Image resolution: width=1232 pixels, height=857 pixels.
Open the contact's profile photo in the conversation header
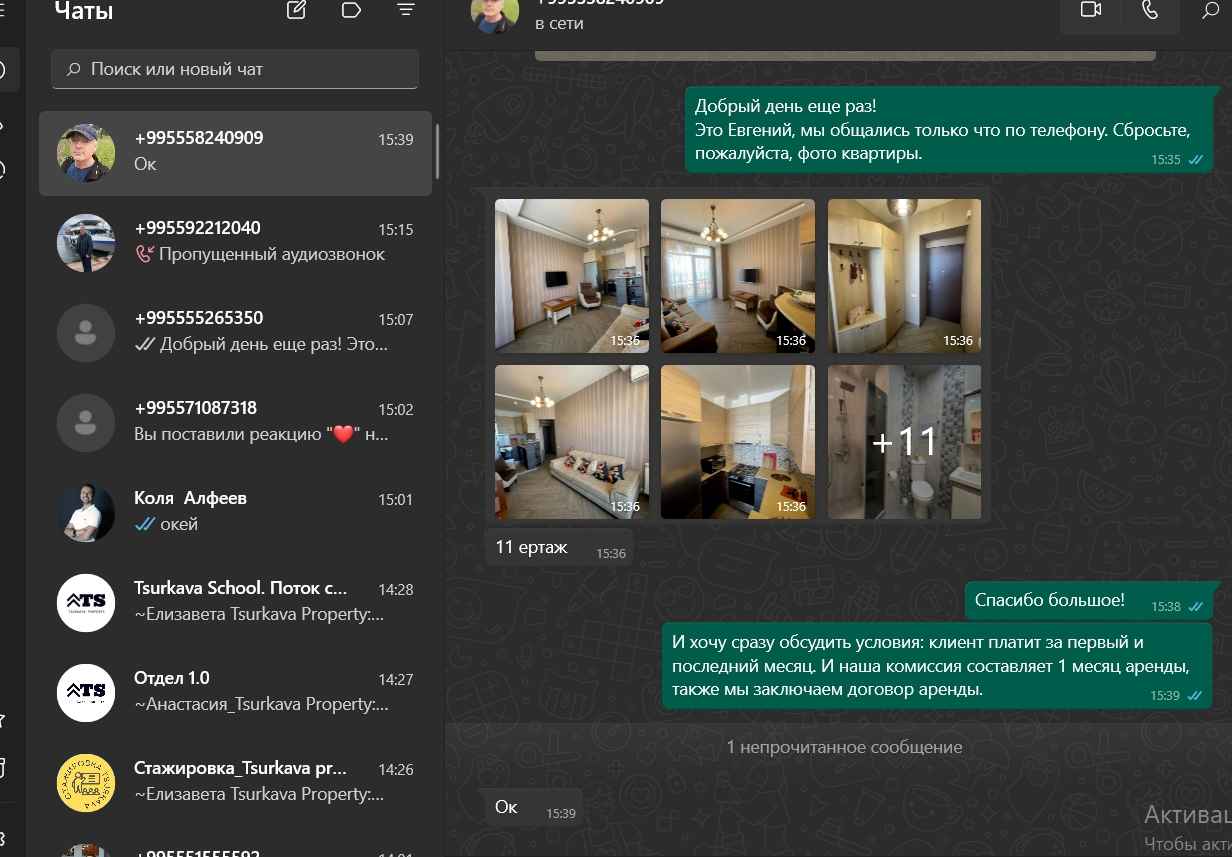click(x=495, y=10)
